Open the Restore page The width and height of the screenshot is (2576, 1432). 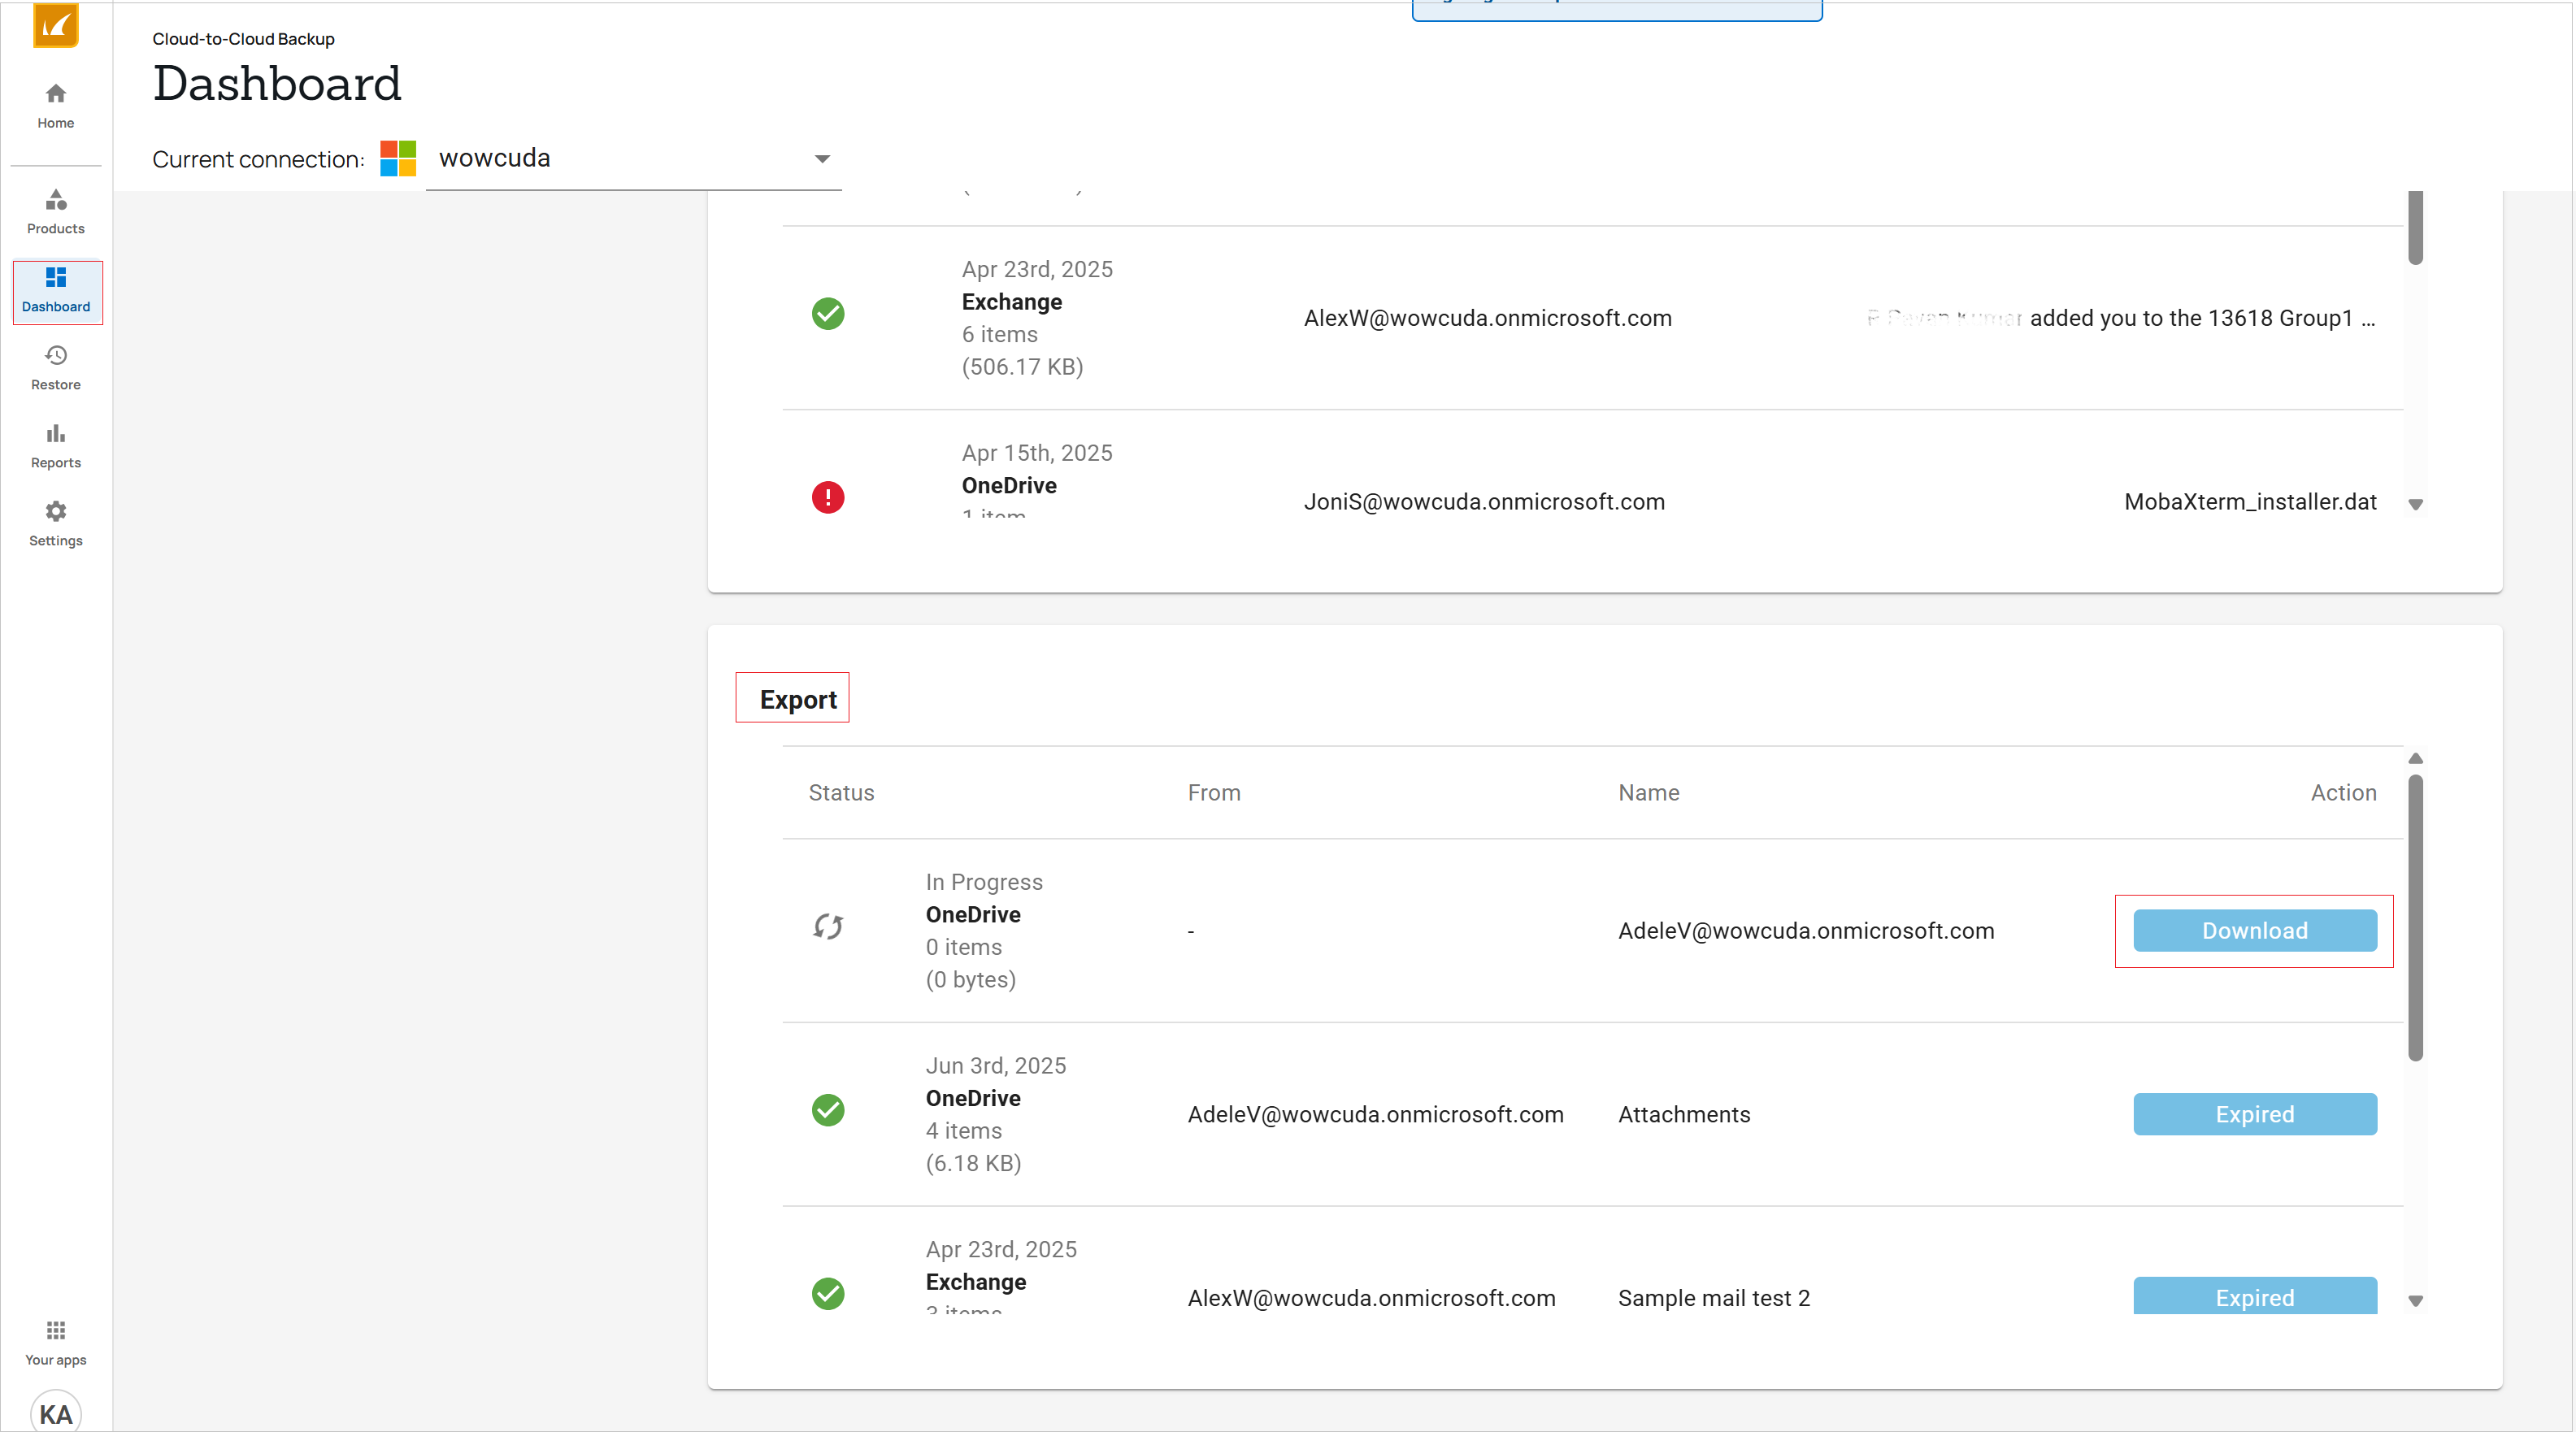click(x=56, y=368)
